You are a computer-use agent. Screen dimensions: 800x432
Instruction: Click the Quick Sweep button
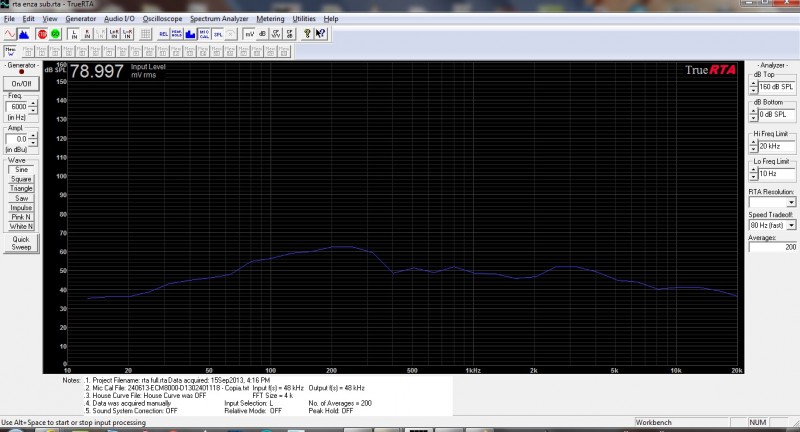click(x=21, y=243)
